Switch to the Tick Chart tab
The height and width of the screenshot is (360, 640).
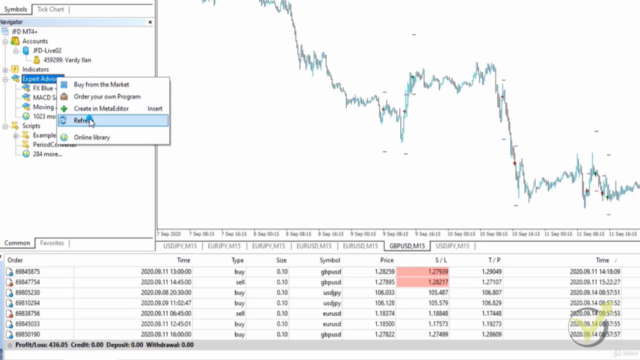(x=51, y=9)
